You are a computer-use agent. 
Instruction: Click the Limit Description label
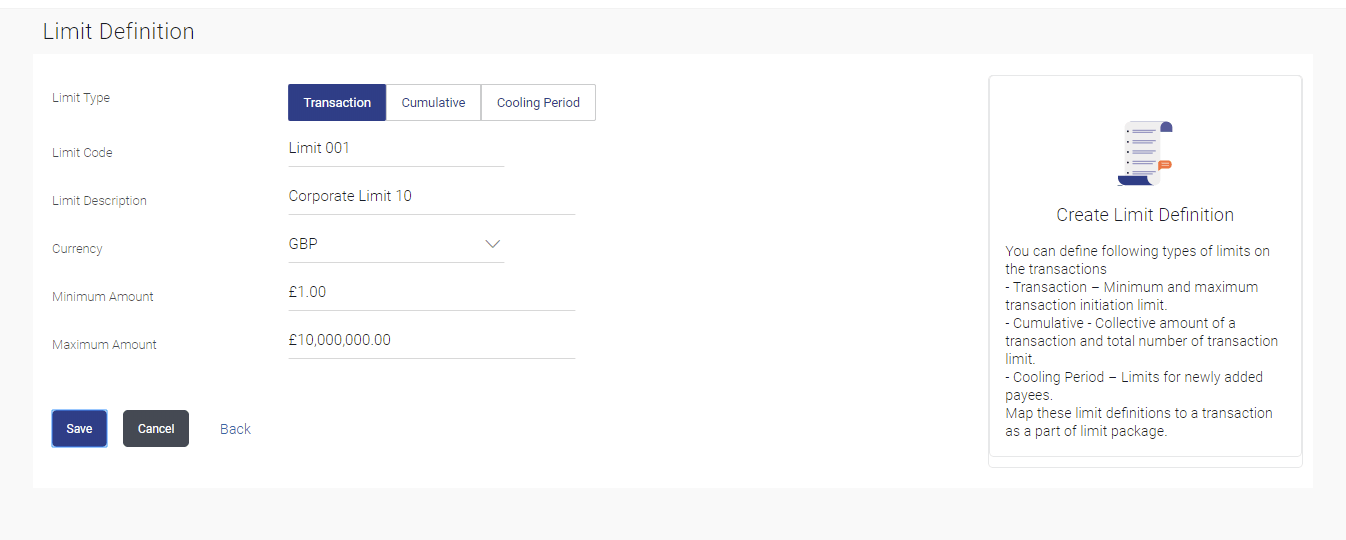tap(99, 201)
